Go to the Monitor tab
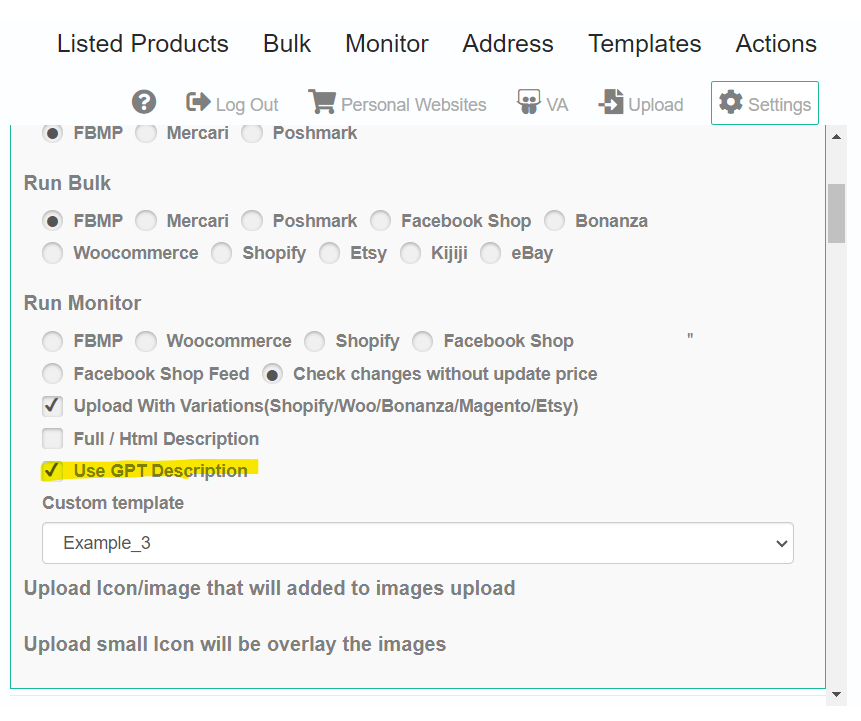This screenshot has height=721, width=861. (x=387, y=43)
